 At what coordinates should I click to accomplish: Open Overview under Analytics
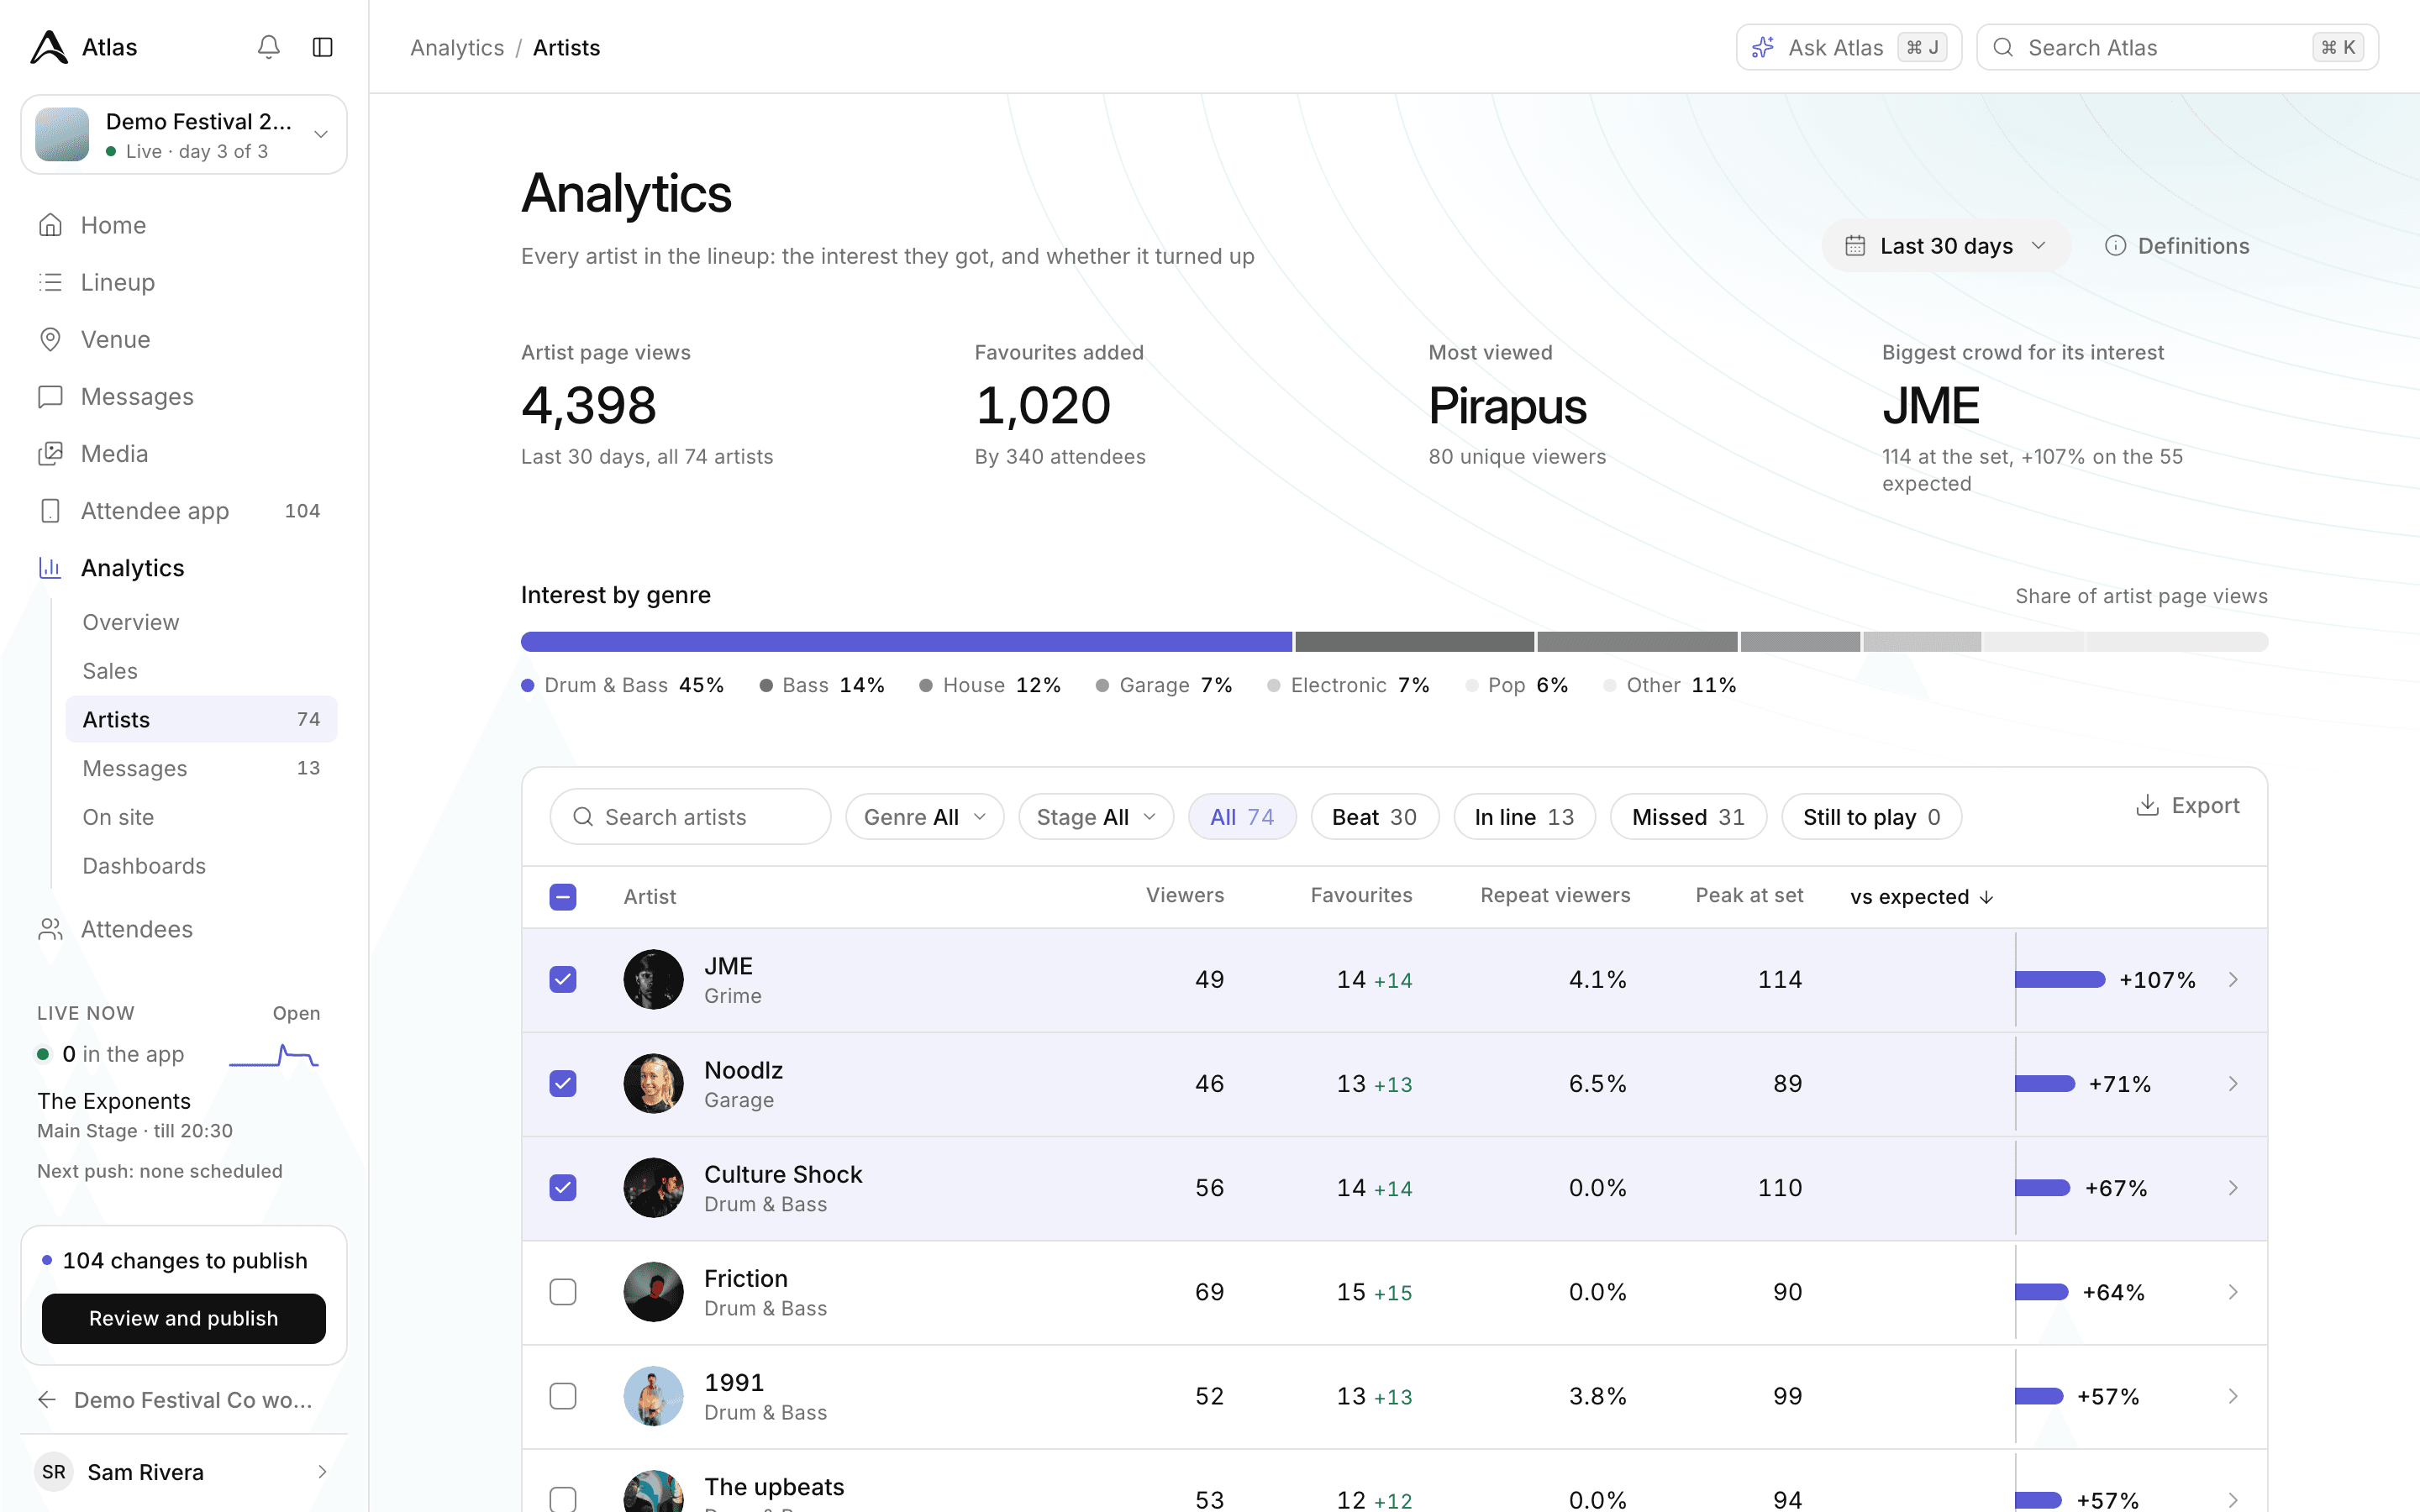201,622
